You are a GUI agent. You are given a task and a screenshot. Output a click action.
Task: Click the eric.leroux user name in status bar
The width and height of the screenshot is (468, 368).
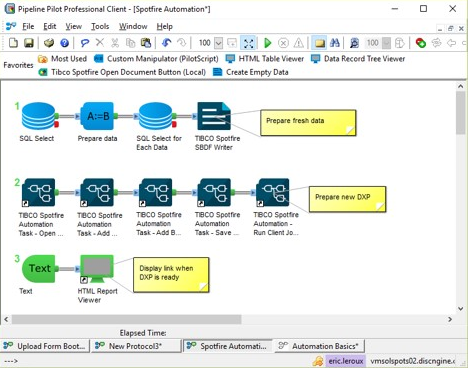click(x=346, y=361)
